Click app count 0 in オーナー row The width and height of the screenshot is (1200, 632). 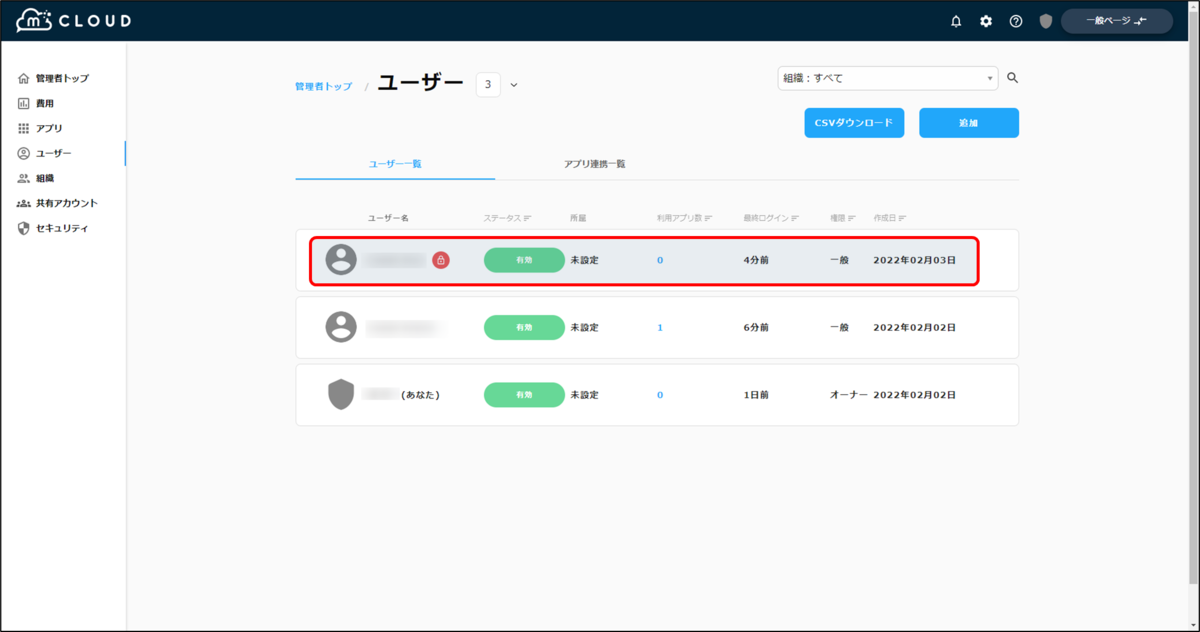pos(660,395)
